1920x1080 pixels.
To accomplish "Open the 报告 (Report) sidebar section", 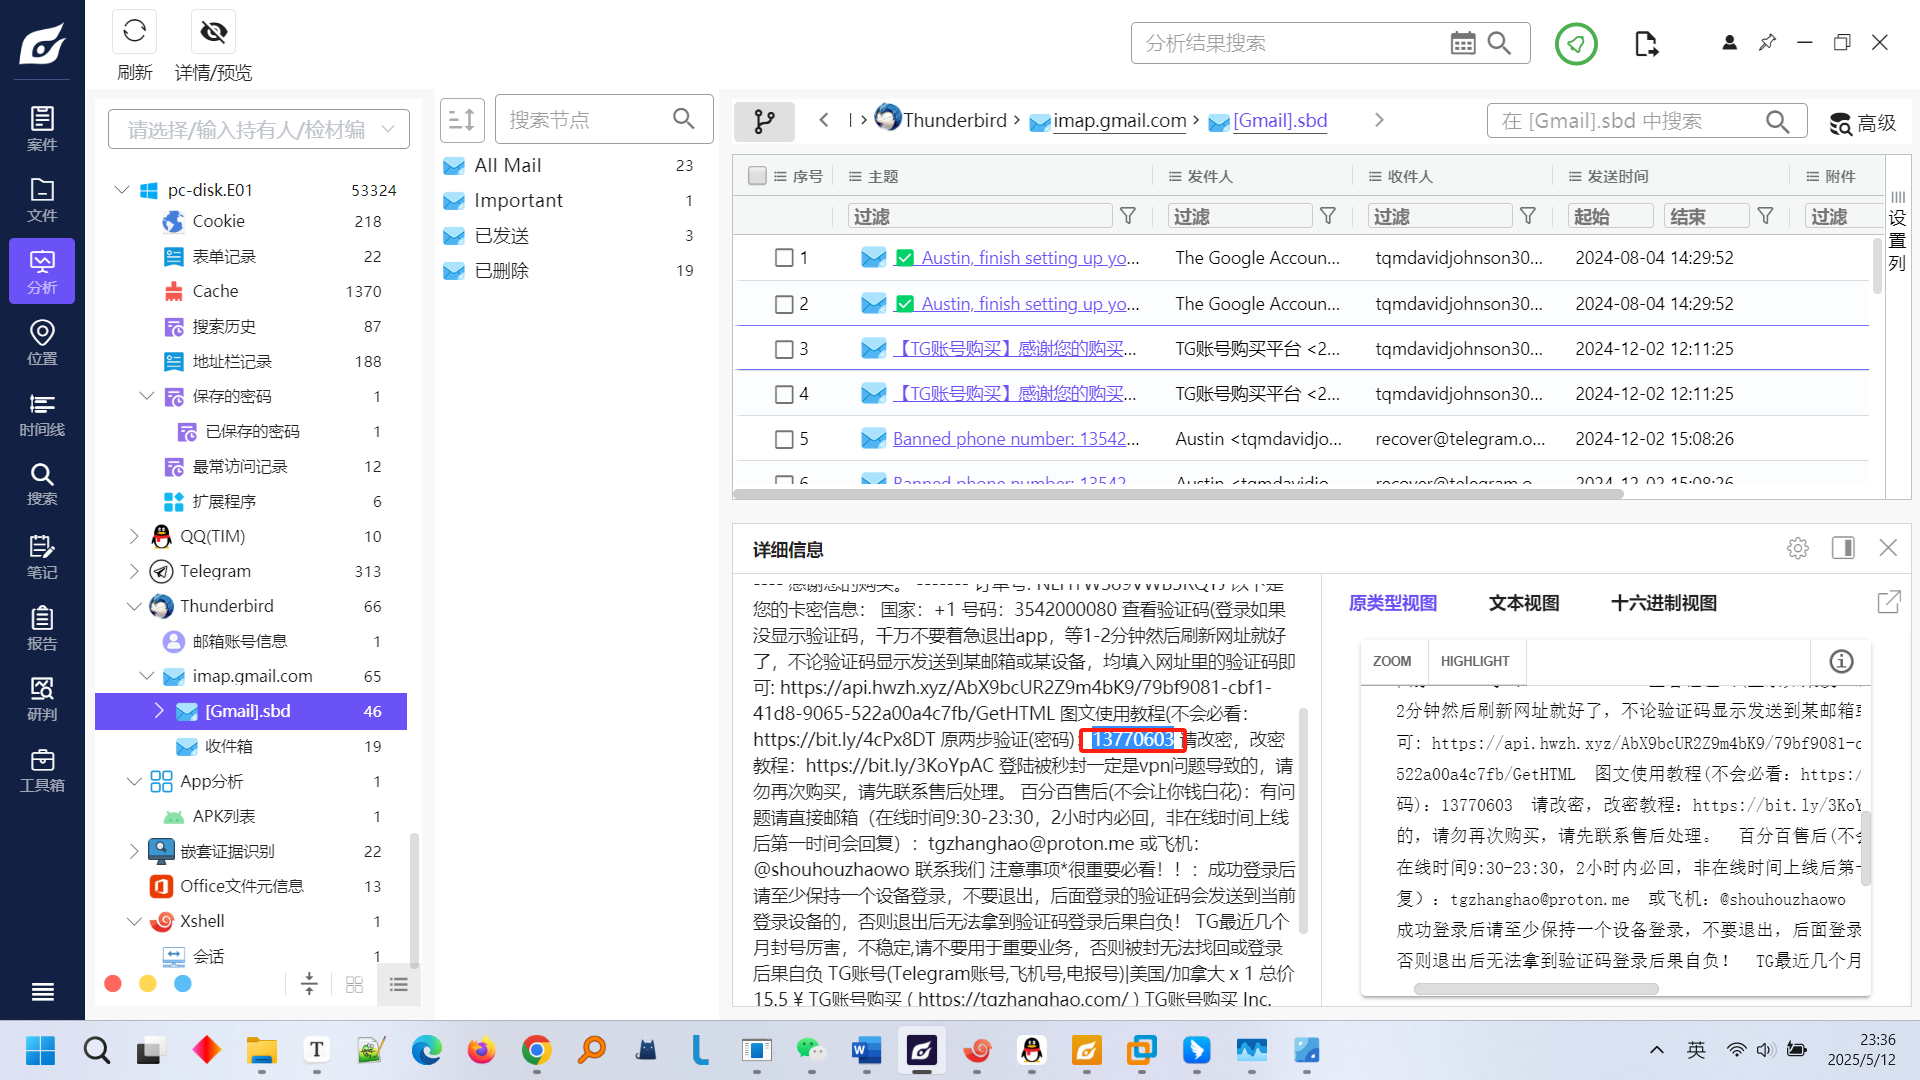I will click(42, 628).
